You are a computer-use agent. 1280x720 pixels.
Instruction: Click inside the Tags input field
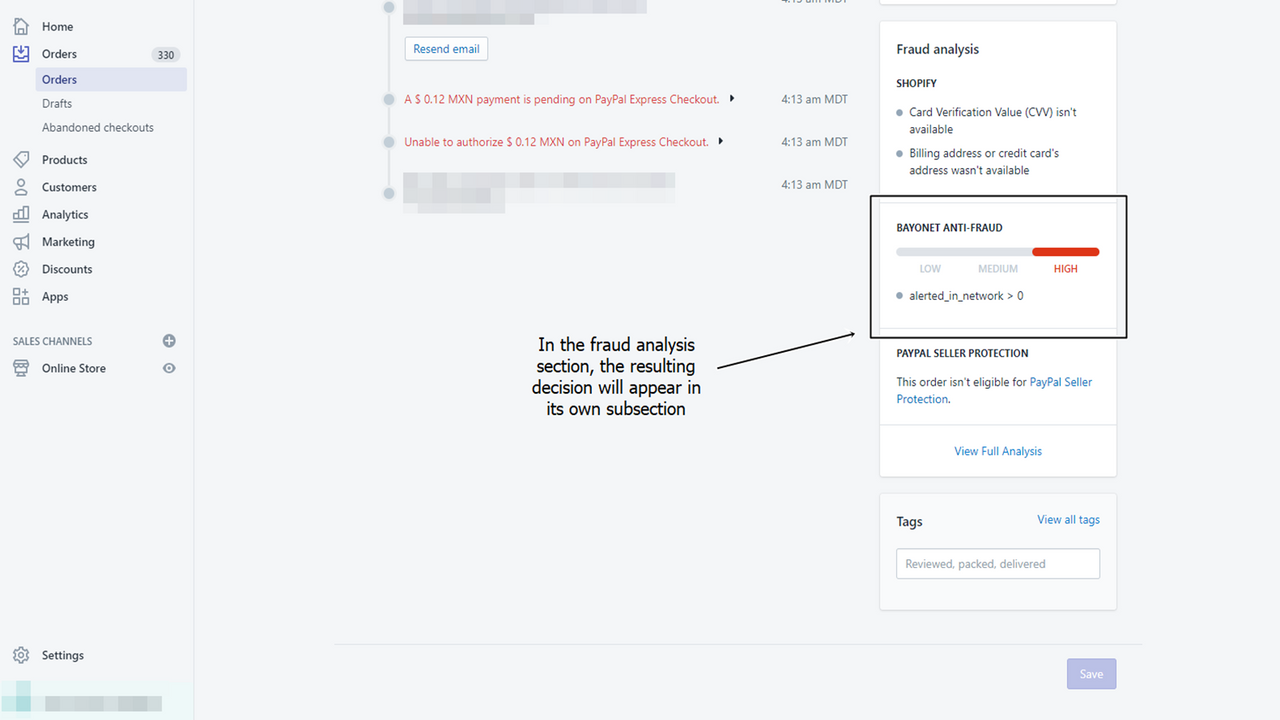pos(997,563)
